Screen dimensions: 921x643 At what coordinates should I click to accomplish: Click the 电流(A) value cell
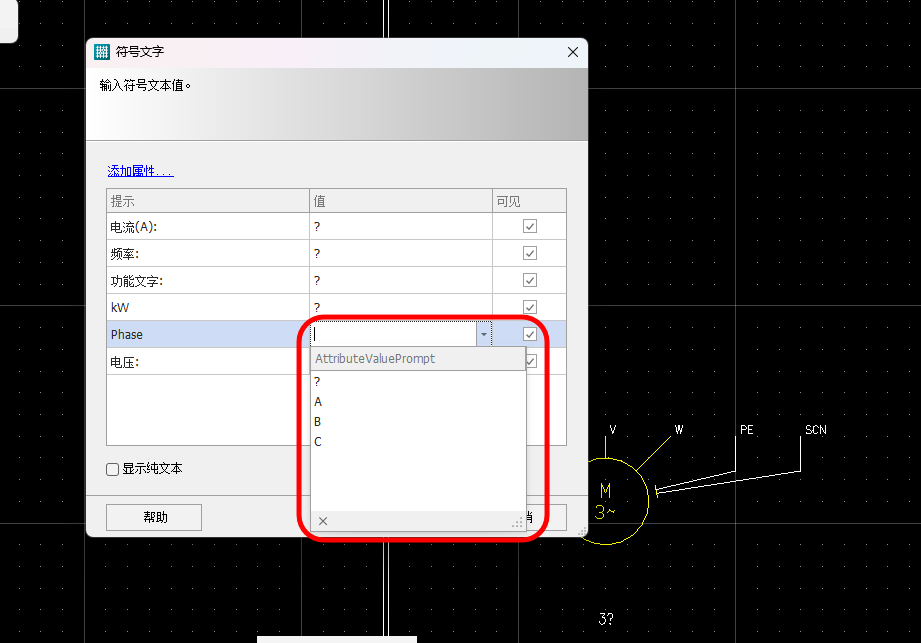tap(400, 227)
